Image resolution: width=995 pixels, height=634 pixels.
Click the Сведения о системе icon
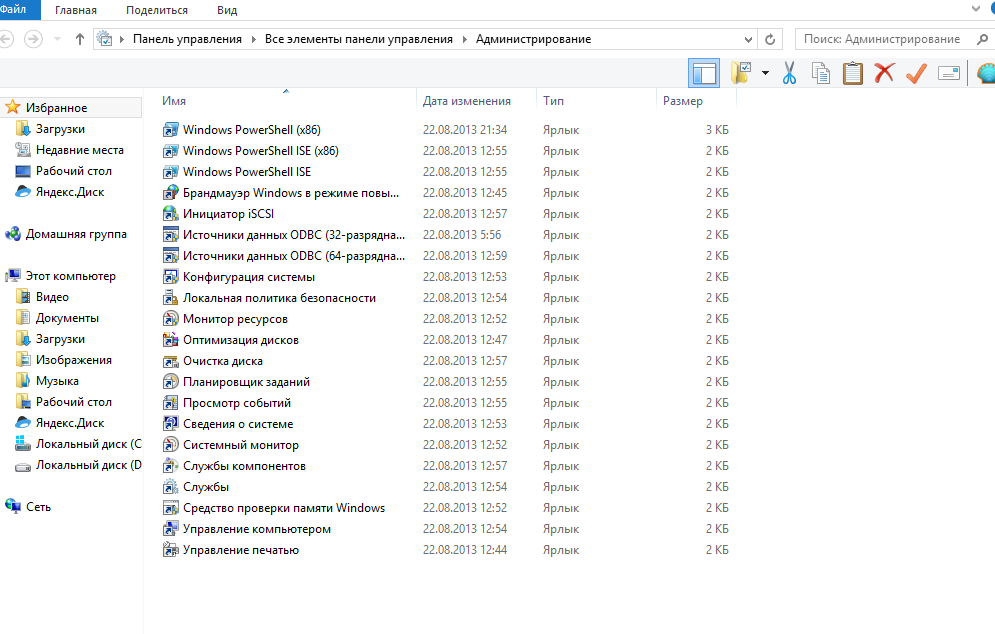point(171,423)
